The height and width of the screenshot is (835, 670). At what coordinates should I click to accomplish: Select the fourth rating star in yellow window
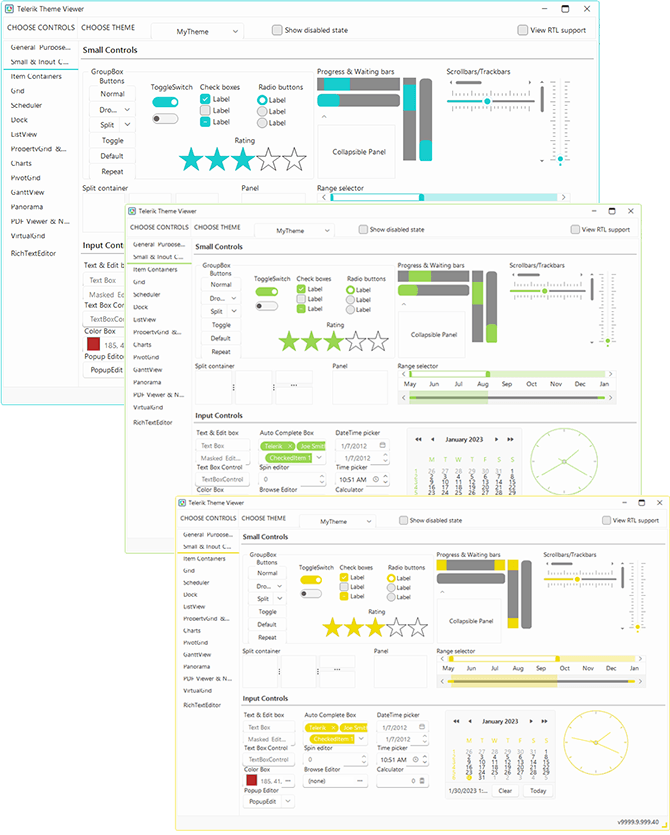[x=396, y=627]
